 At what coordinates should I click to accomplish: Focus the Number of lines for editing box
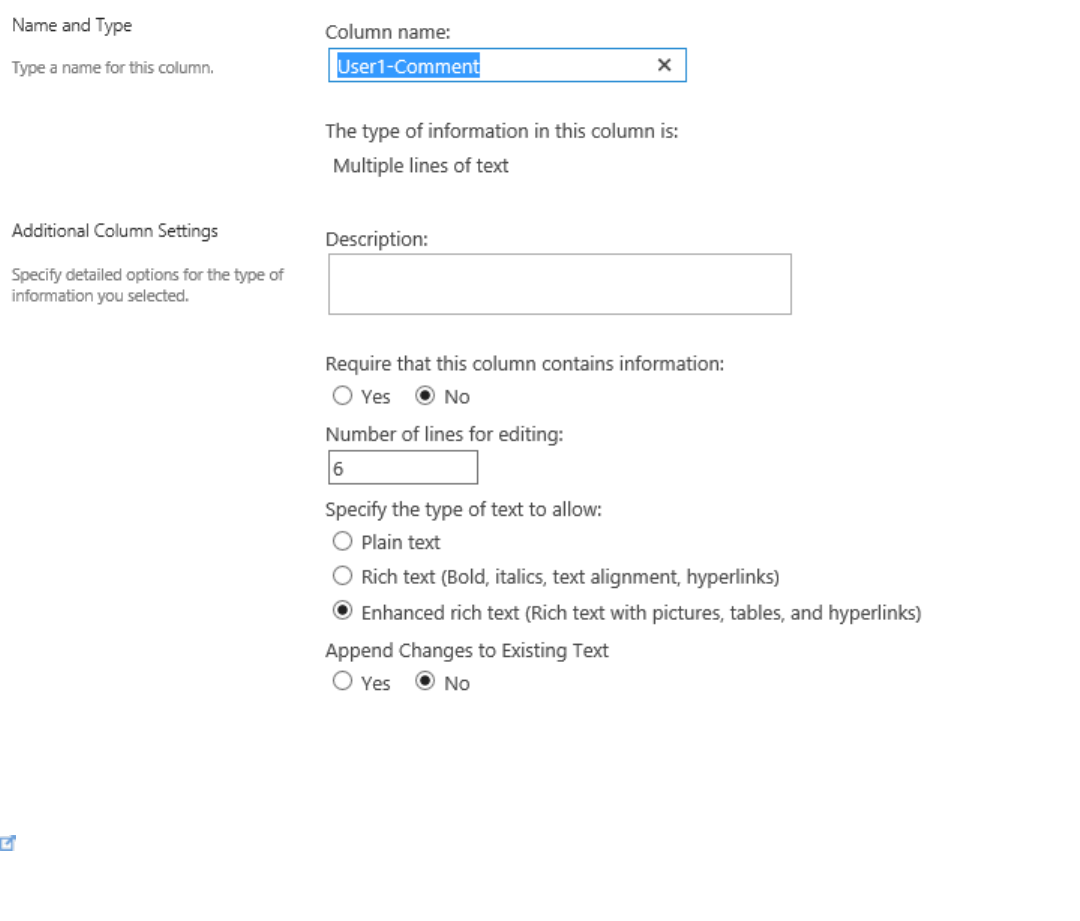point(402,467)
